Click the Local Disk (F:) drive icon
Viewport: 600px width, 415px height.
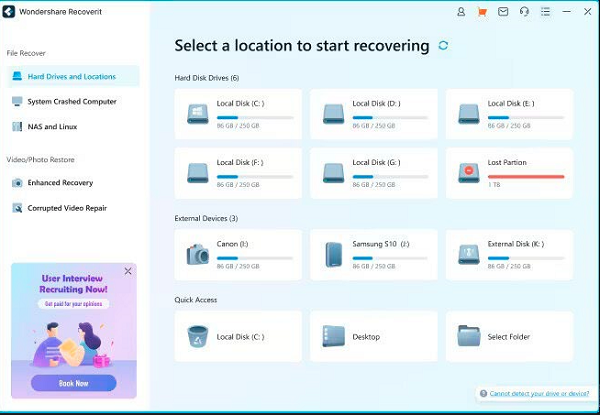coord(198,173)
